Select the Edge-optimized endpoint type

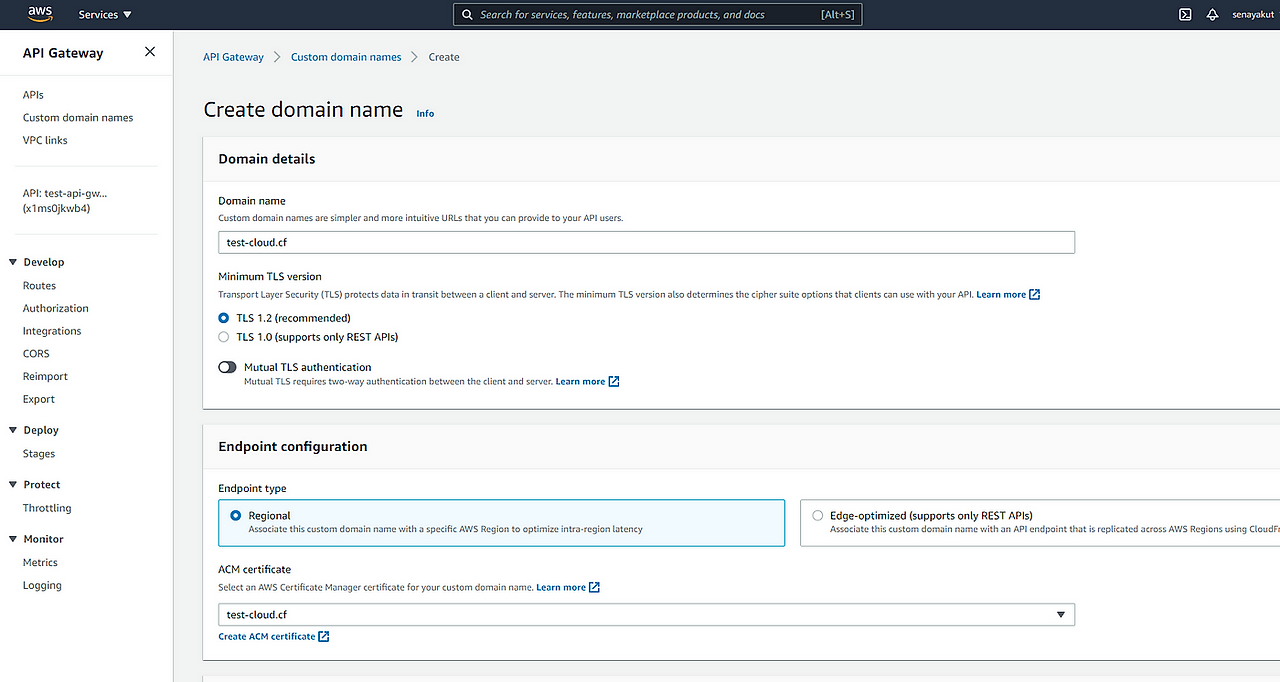coord(818,515)
